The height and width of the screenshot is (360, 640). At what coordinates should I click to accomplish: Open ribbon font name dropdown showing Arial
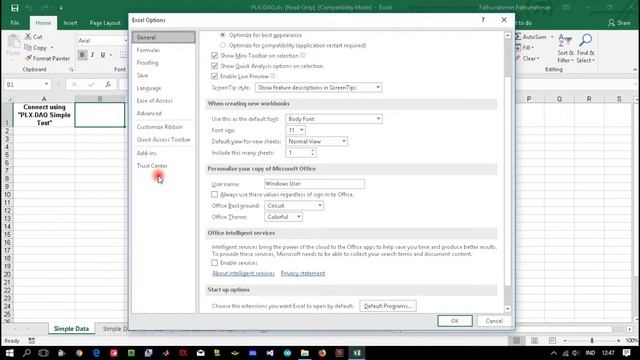pyautogui.click(x=125, y=40)
